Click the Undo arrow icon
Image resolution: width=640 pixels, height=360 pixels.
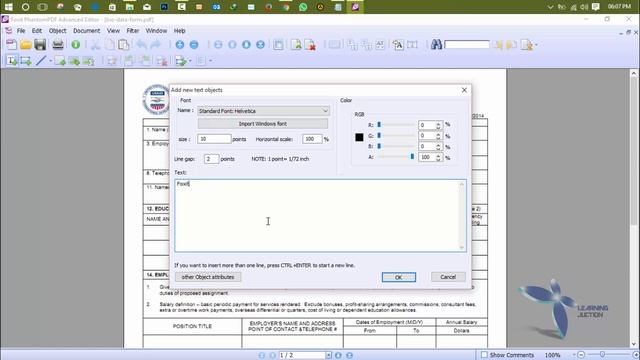[x=141, y=44]
